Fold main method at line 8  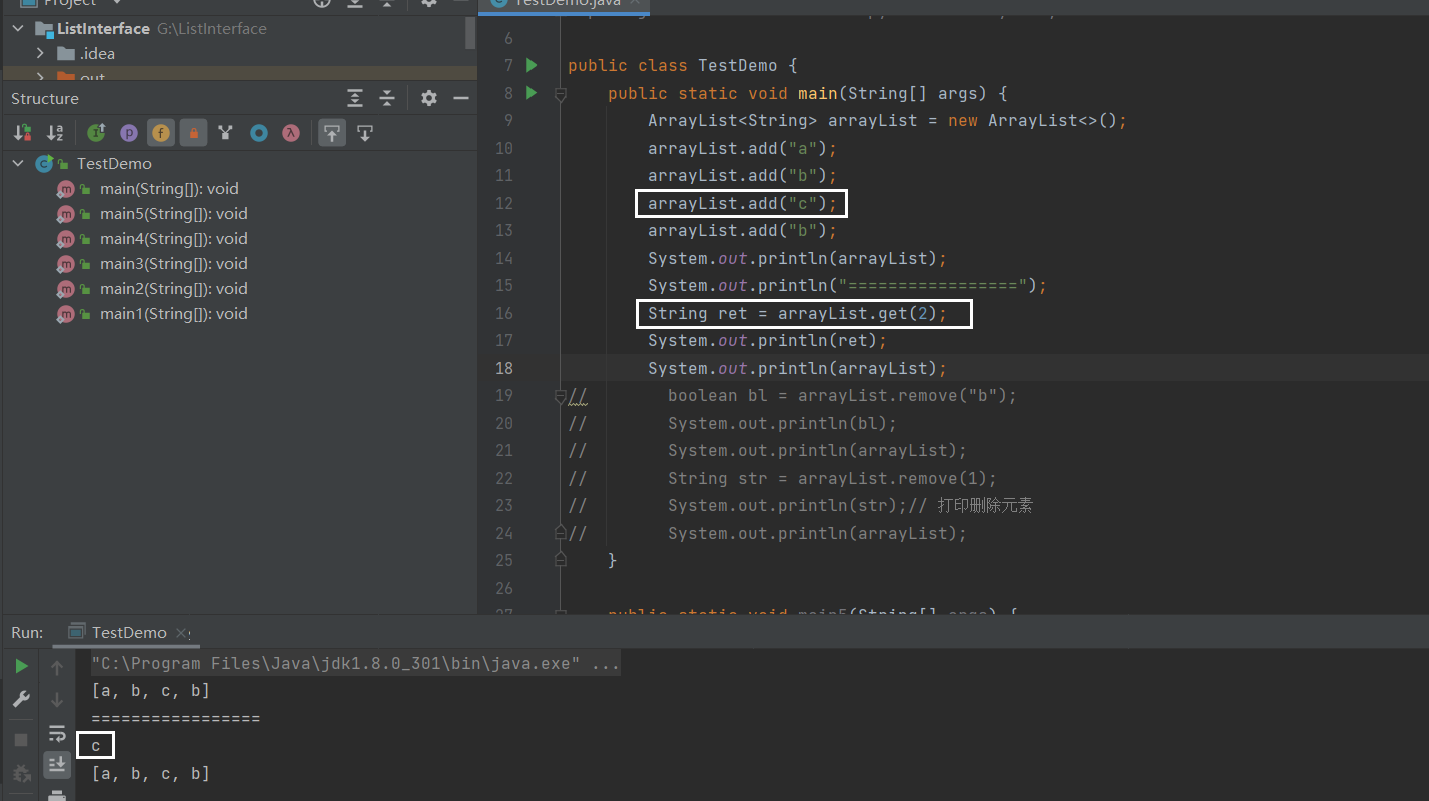561,94
